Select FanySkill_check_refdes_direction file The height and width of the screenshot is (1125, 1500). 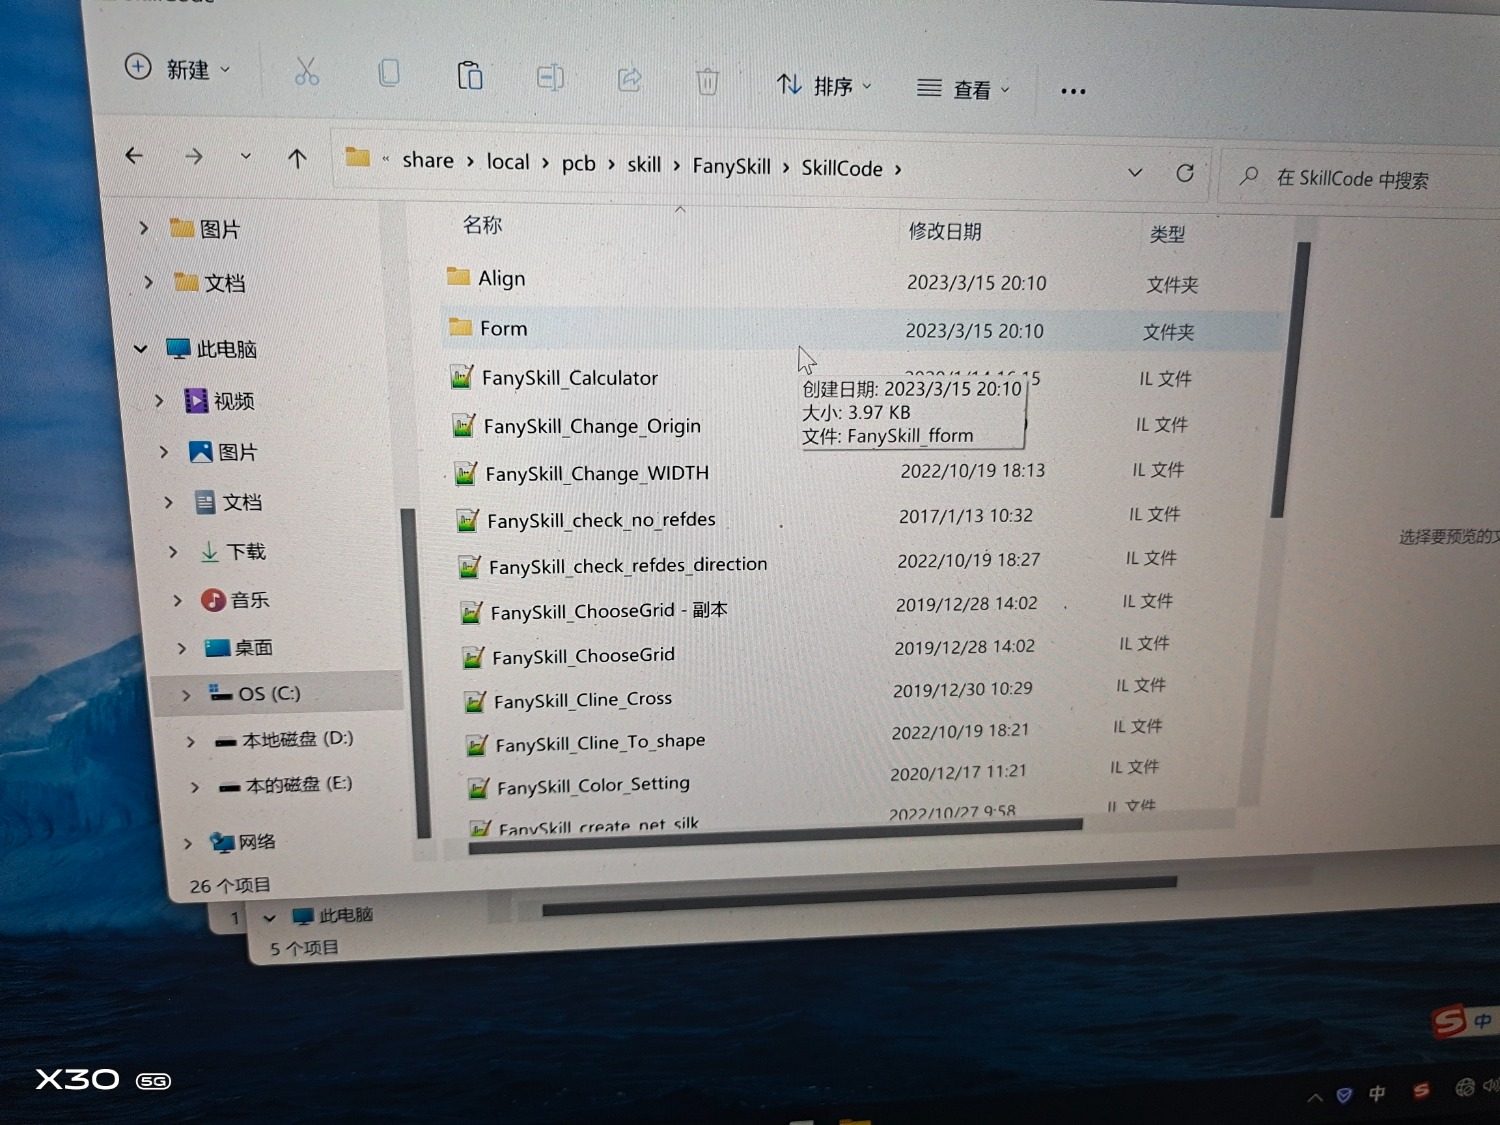(x=627, y=566)
